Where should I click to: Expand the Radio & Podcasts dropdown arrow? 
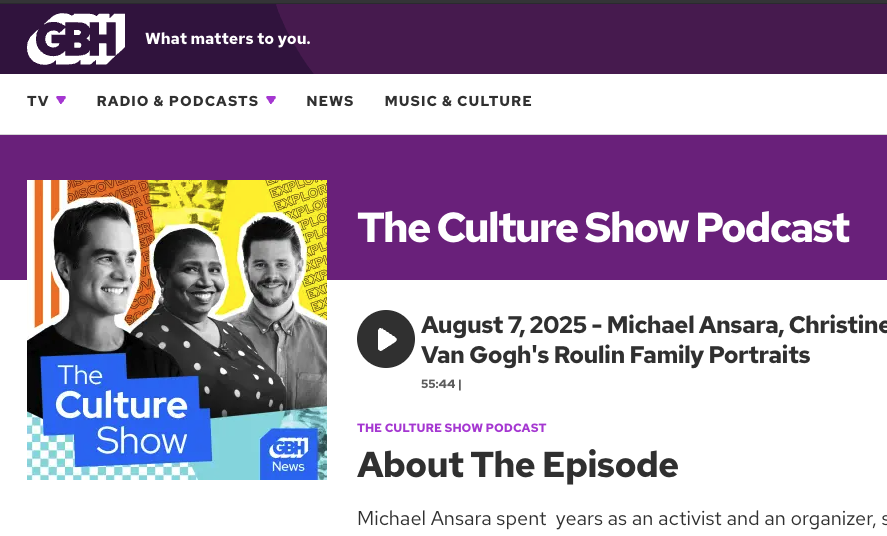pyautogui.click(x=271, y=100)
